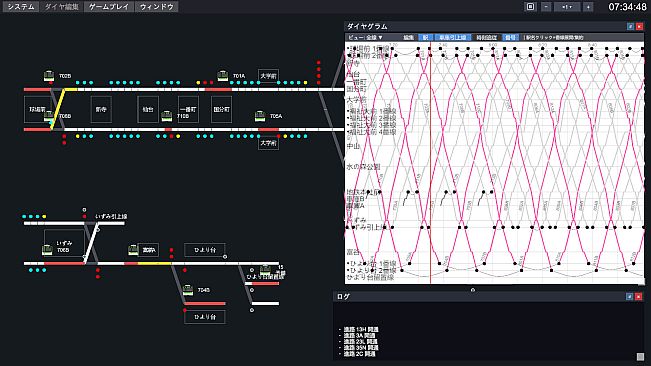Click the white crossover switch at いずみ
This screenshot has width=651, height=366.
pyautogui.click(x=92, y=243)
